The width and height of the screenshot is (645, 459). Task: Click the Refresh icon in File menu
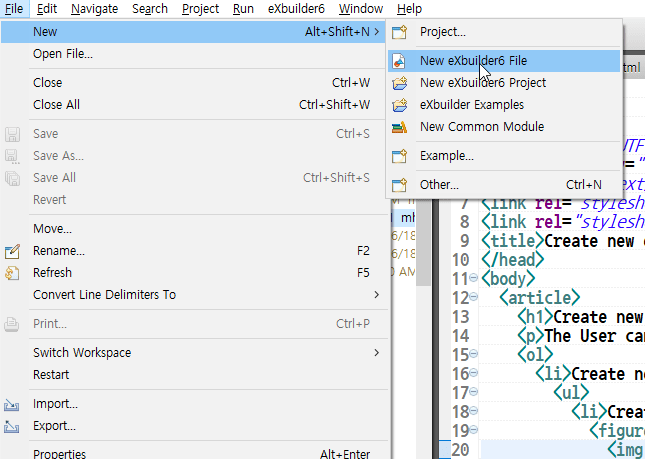coord(13,273)
